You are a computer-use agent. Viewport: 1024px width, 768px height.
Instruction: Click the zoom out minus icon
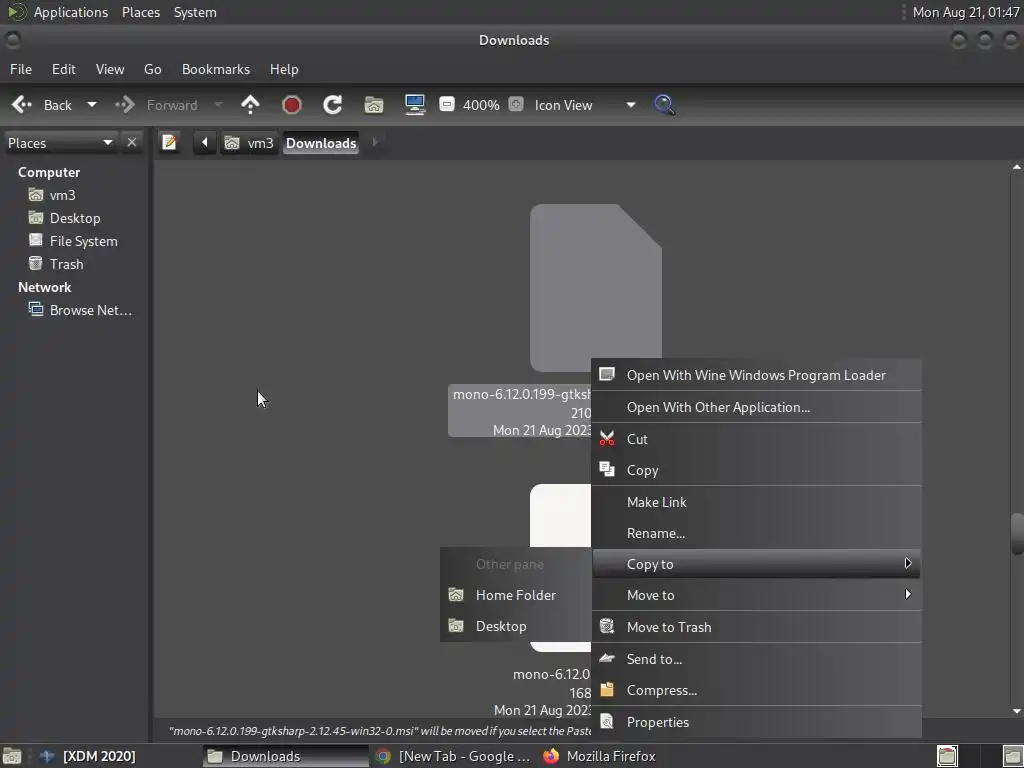[447, 104]
